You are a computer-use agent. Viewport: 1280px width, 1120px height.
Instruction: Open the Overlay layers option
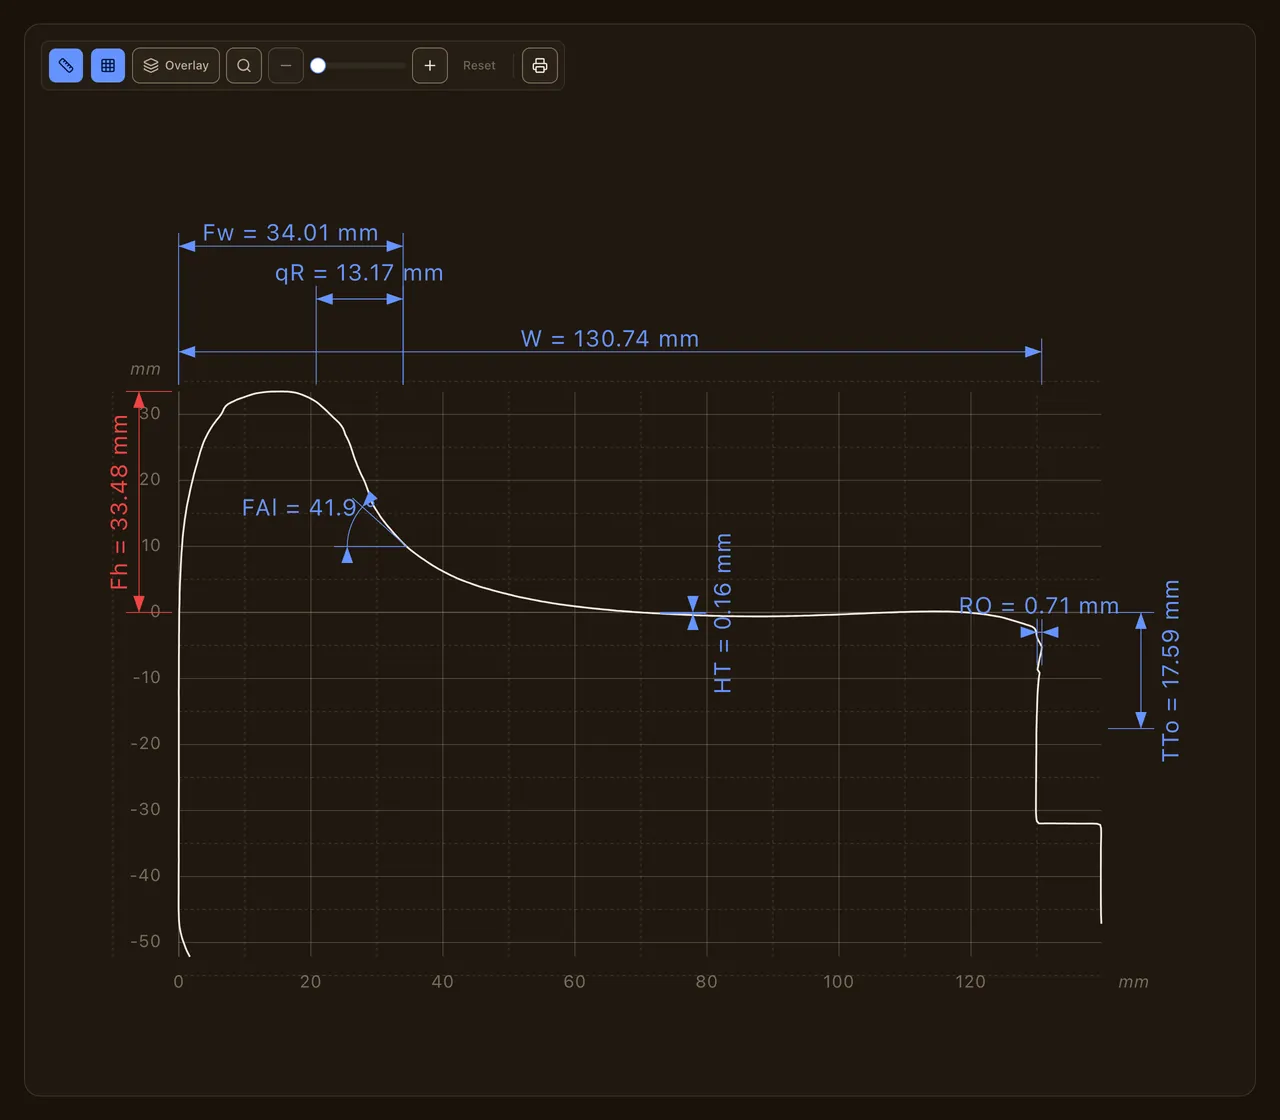coord(176,66)
